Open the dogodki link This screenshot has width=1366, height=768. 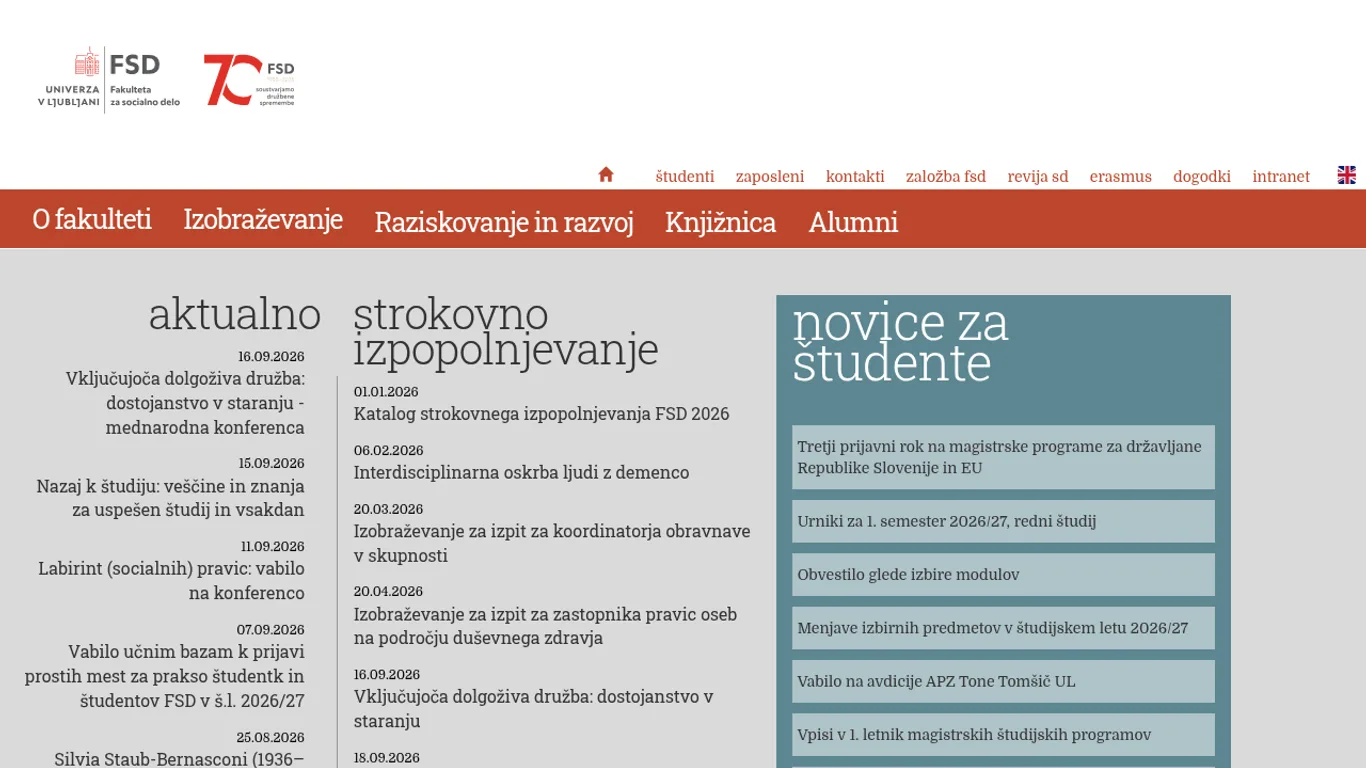tap(1202, 177)
